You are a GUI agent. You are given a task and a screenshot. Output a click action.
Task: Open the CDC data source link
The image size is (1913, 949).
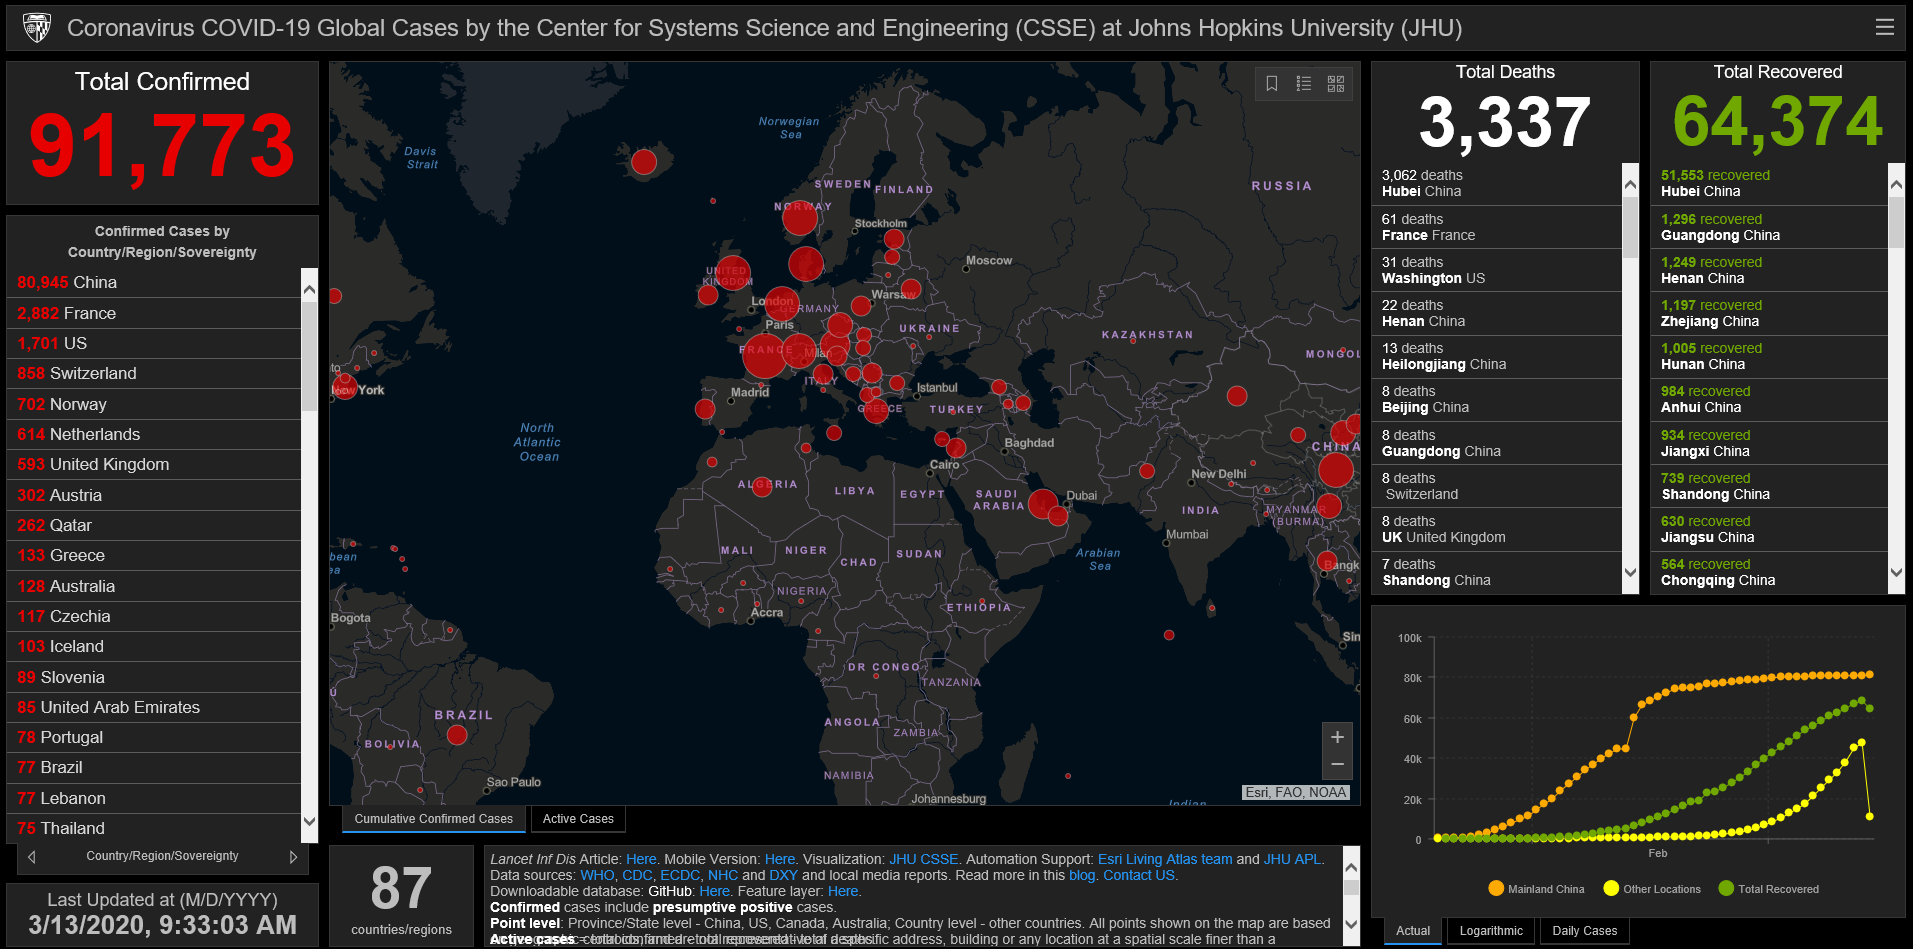(637, 875)
